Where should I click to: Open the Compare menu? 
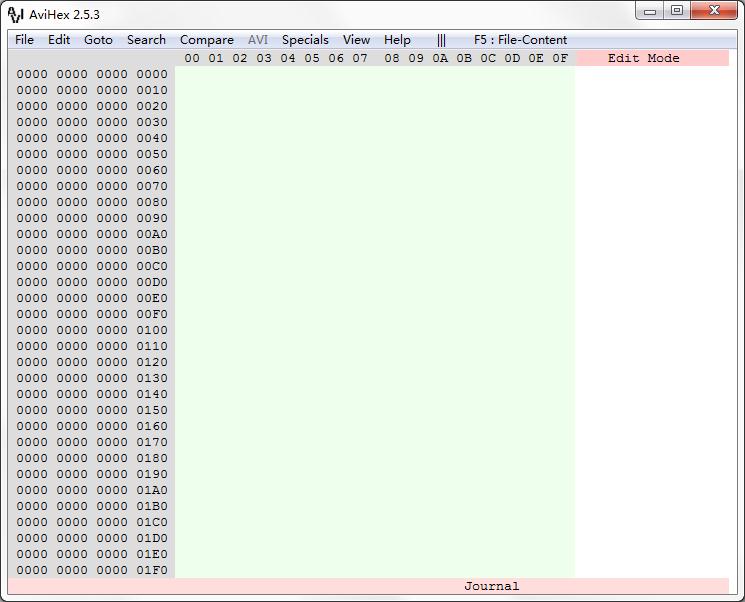coord(206,40)
